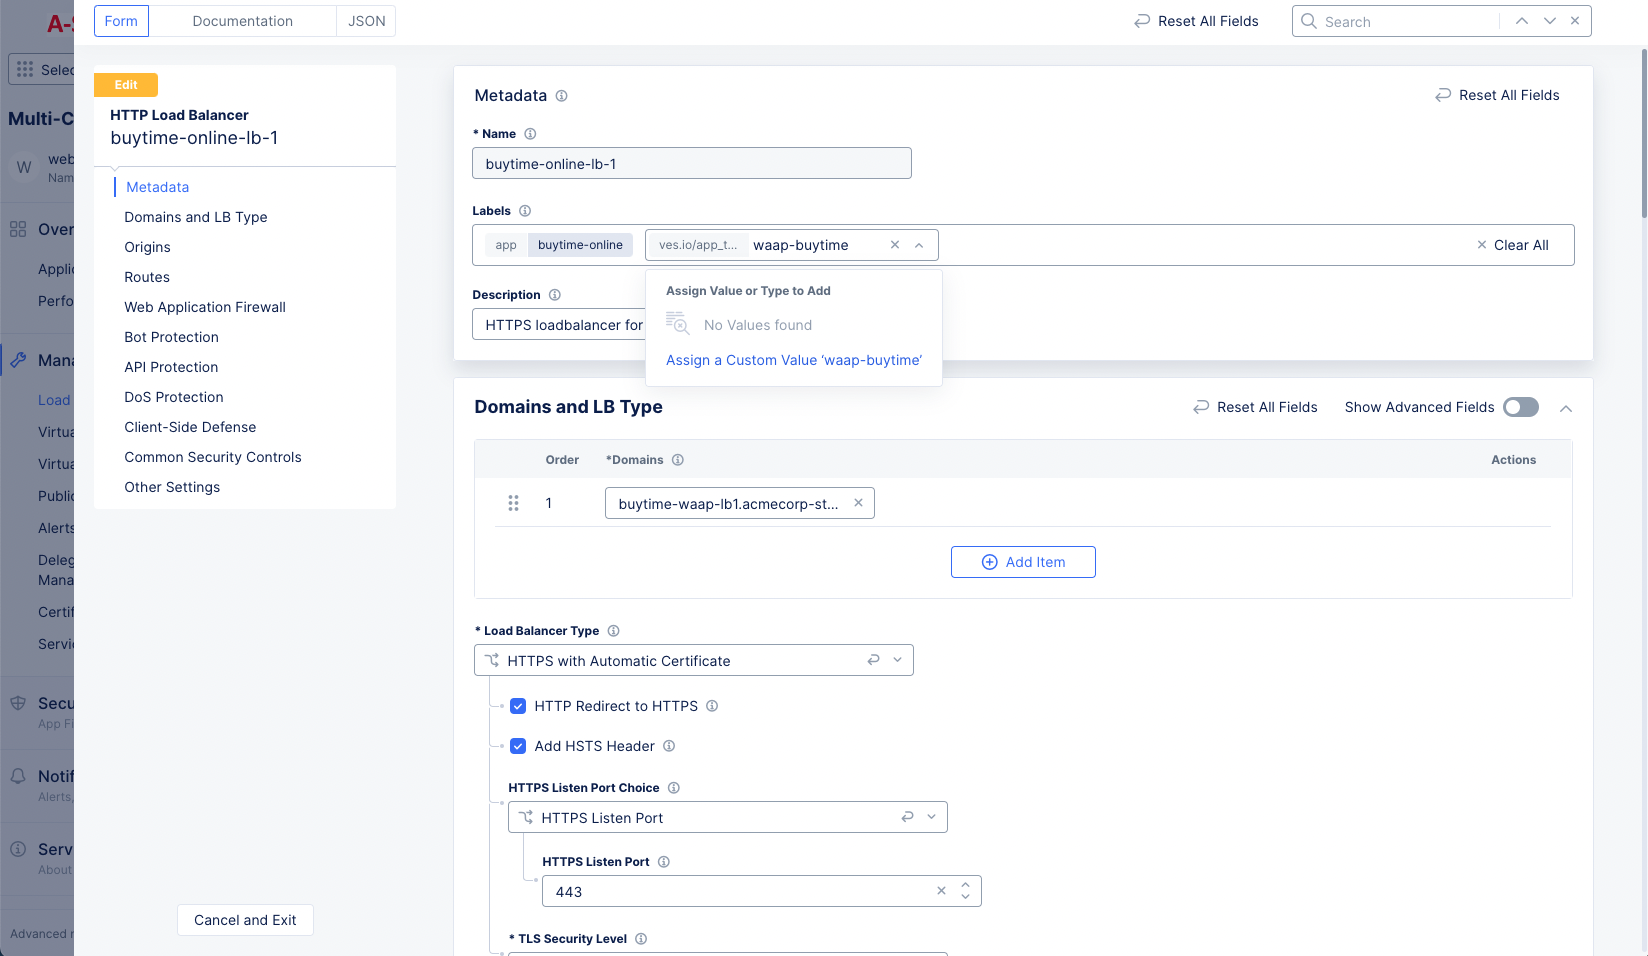Screen dimensions: 1648x956
Task: Open the Security section via shield icon
Action: (19, 703)
